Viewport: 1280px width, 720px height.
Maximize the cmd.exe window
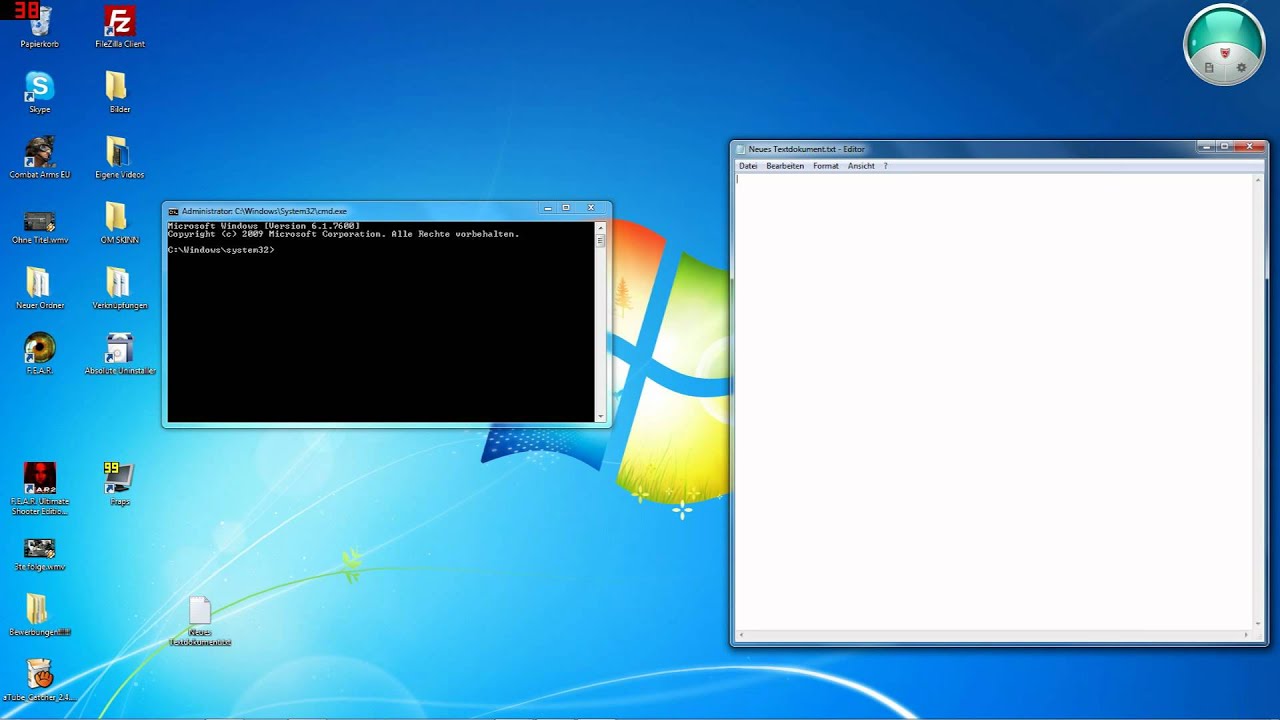click(566, 208)
